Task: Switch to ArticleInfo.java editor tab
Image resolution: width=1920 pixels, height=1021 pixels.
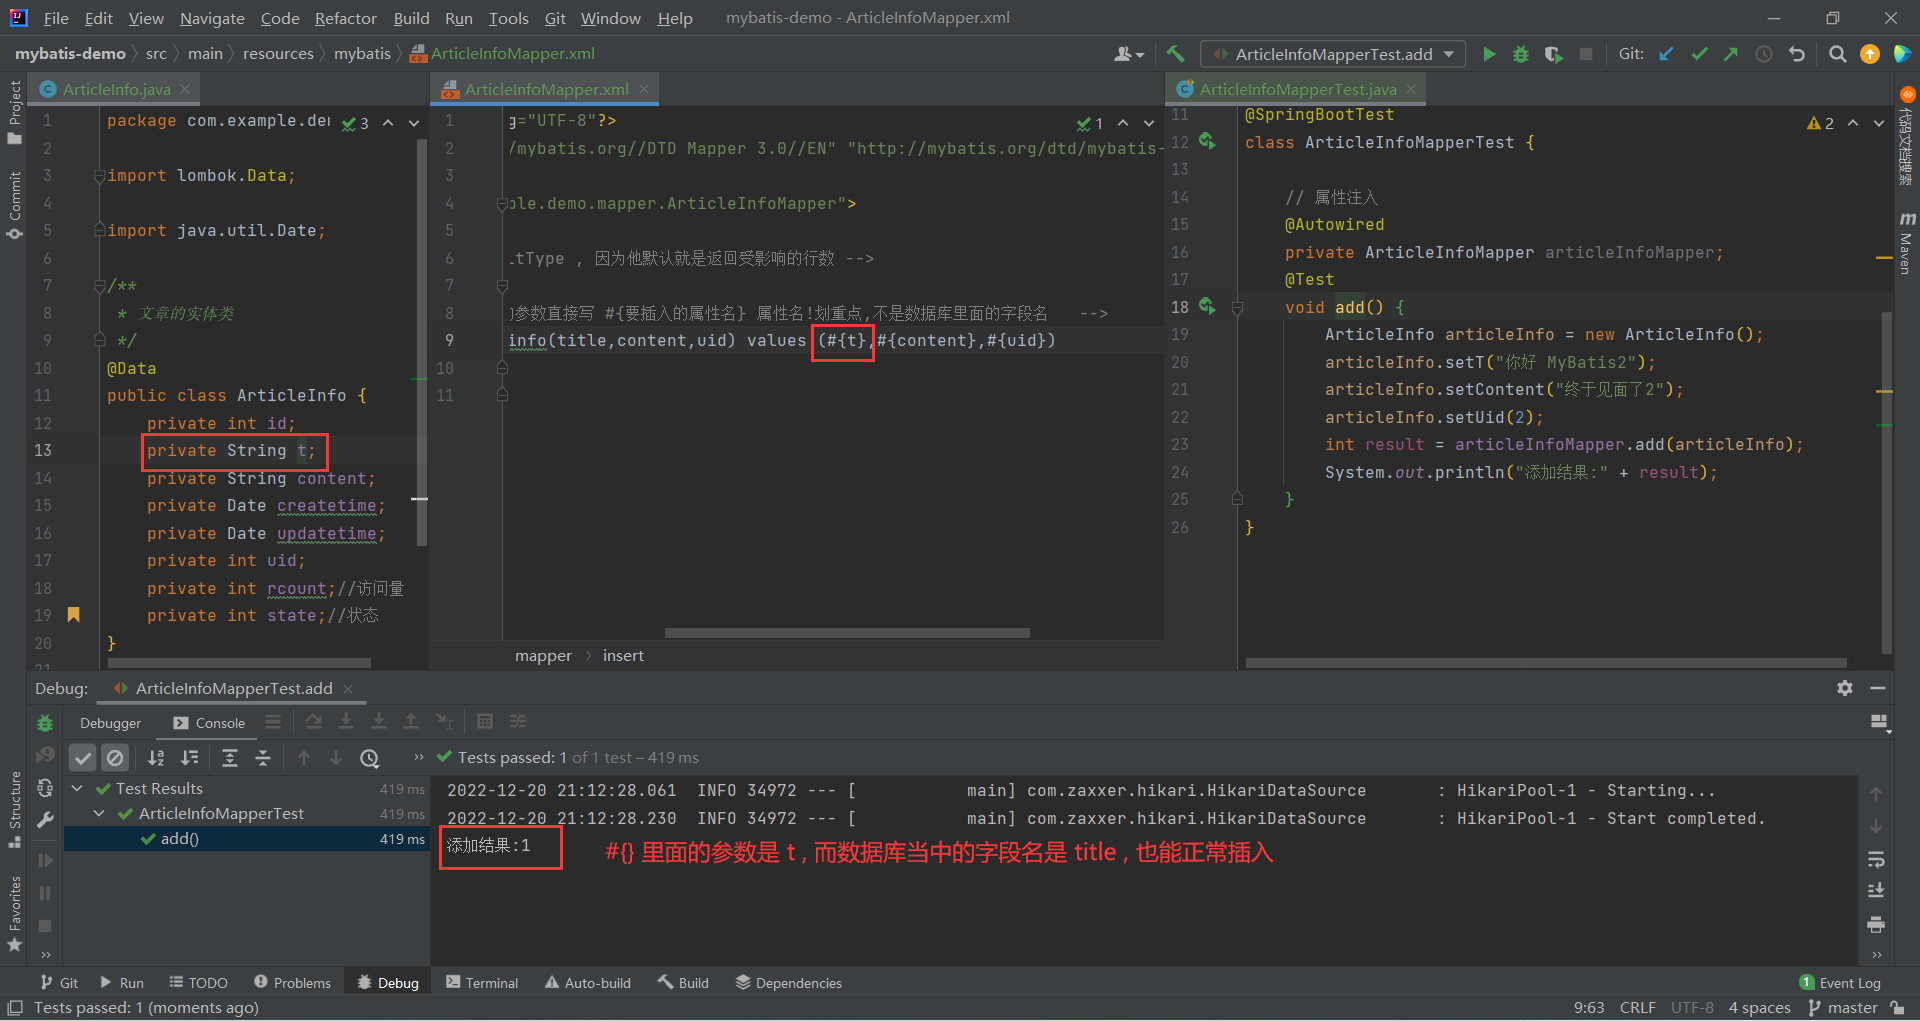Action: point(116,89)
